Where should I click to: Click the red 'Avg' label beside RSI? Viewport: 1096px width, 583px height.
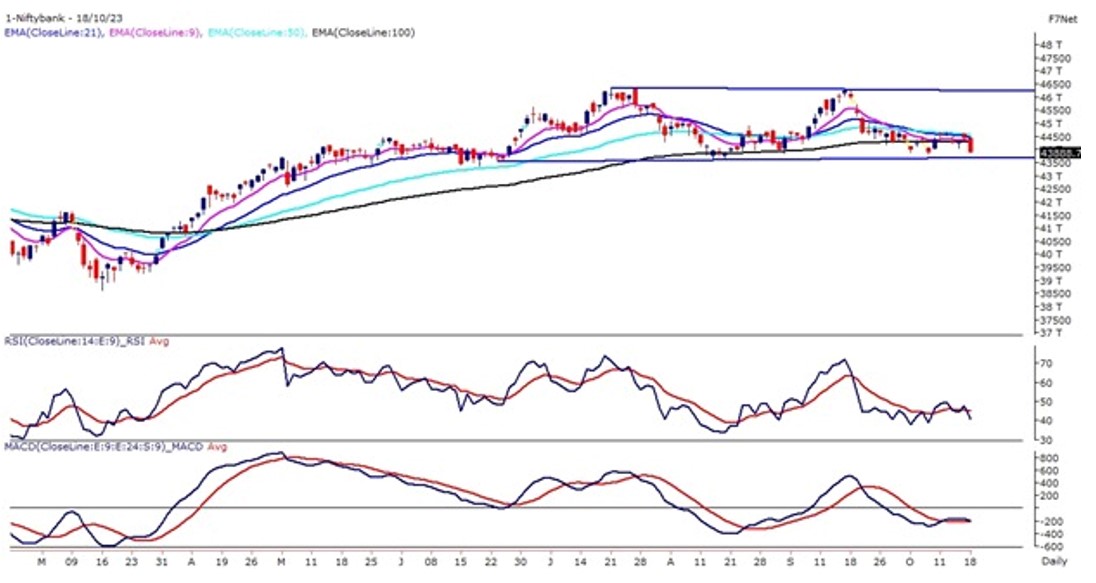[x=159, y=342]
